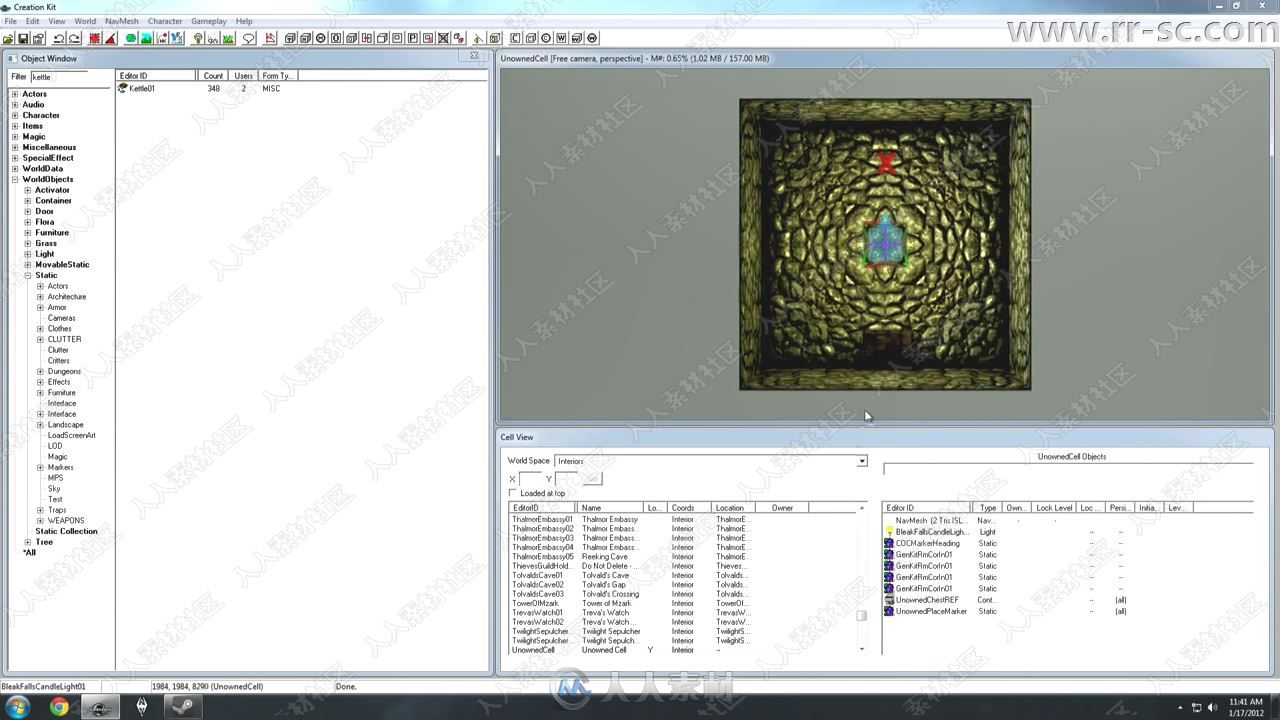Click the open folder Data toolbar icon
The width and height of the screenshot is (1280, 720).
click(x=9, y=38)
